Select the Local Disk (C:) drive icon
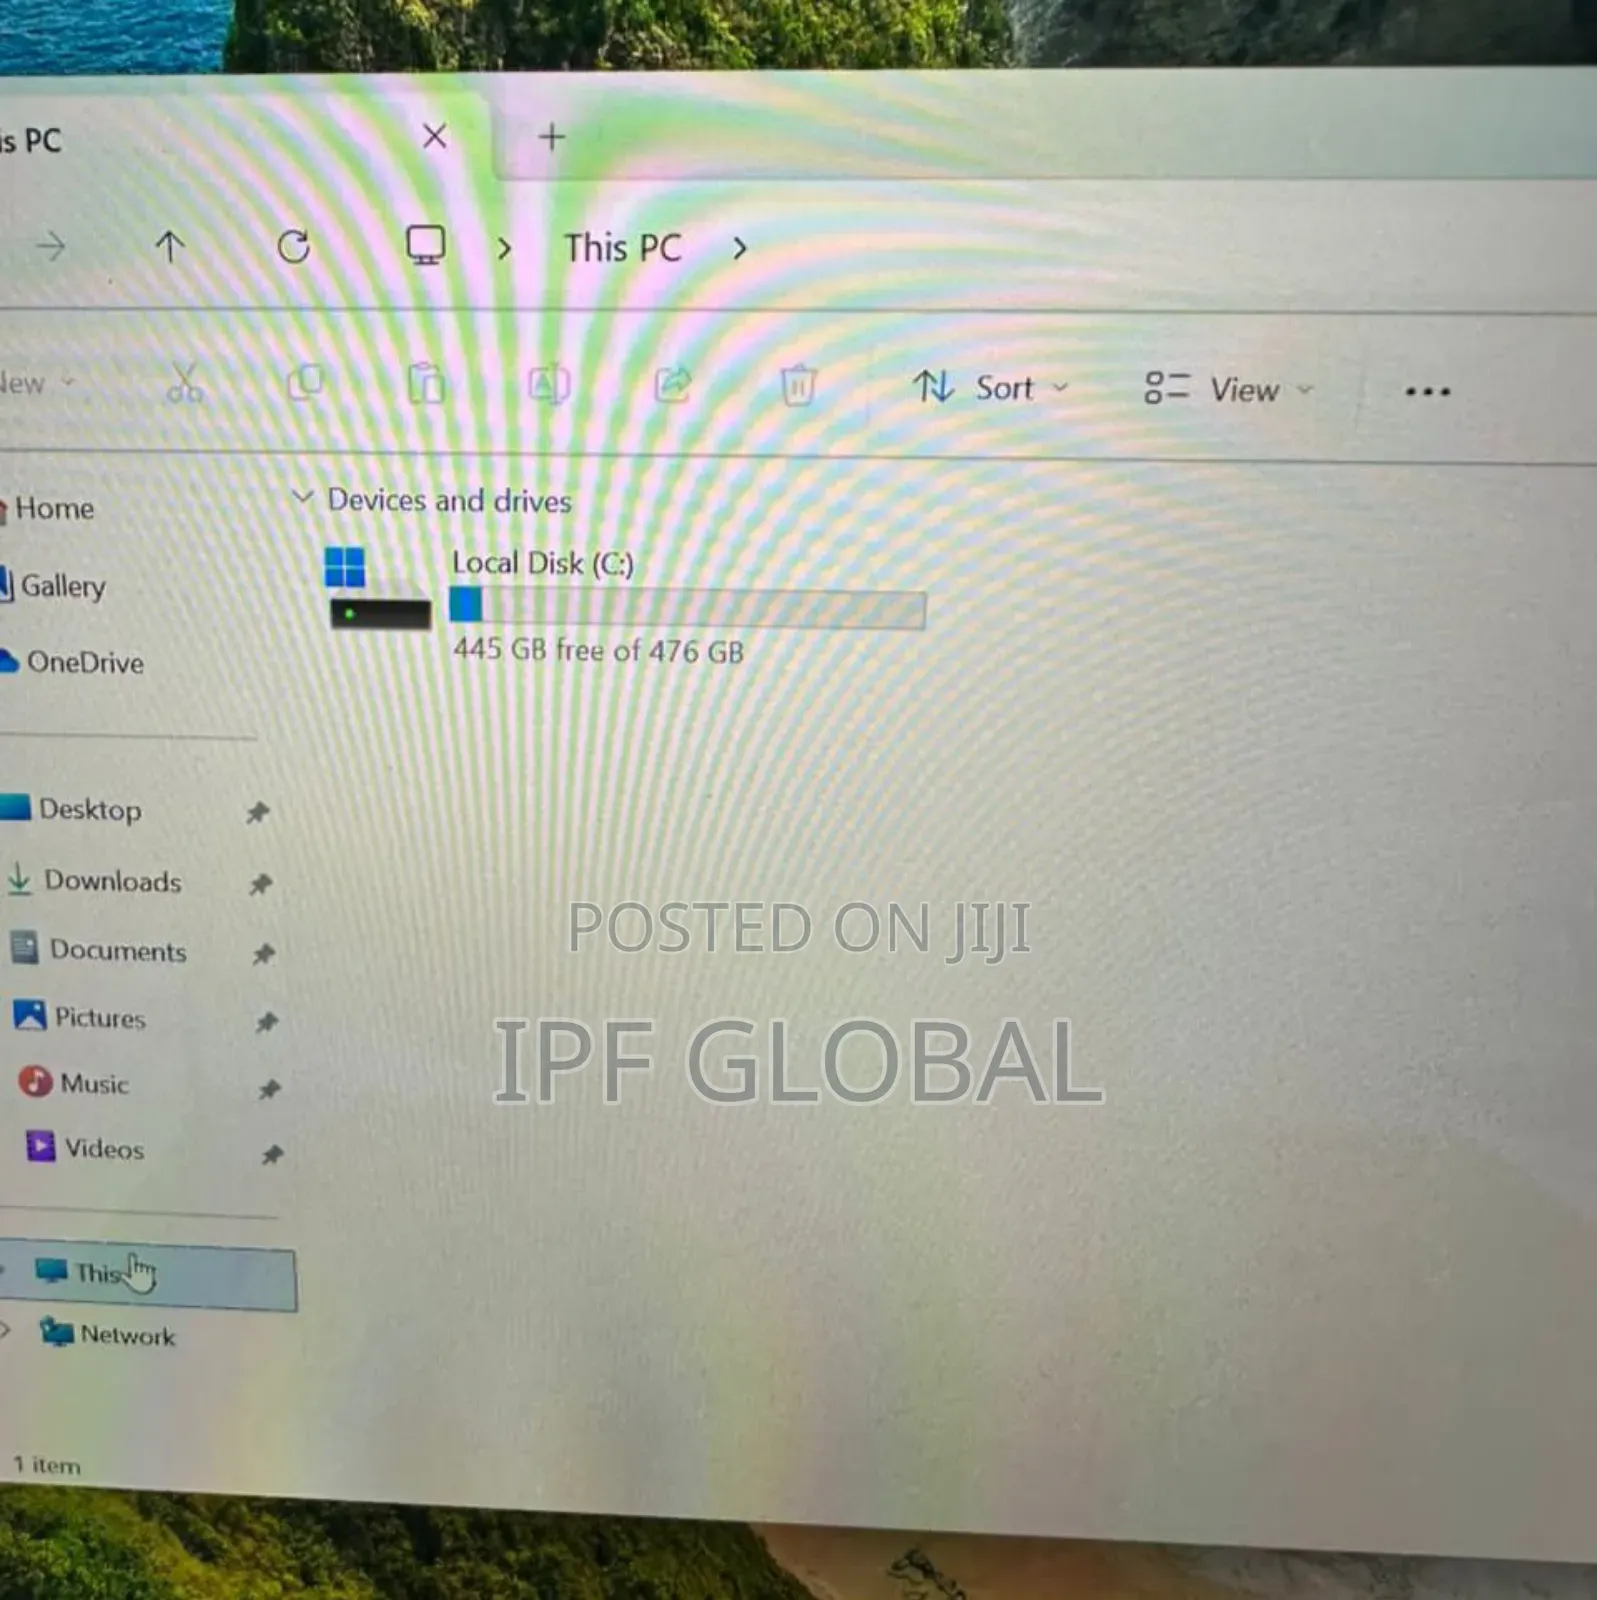Screen dimensions: 1597x1600 point(380,588)
